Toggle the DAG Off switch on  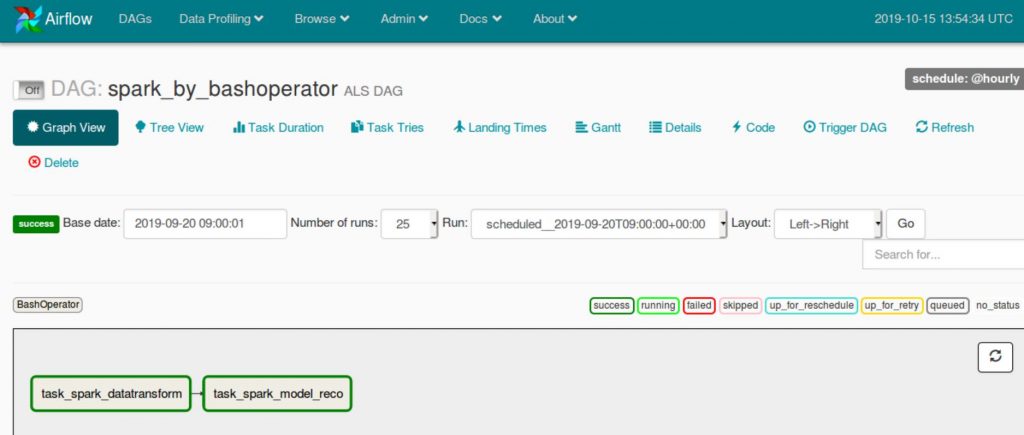[29, 90]
